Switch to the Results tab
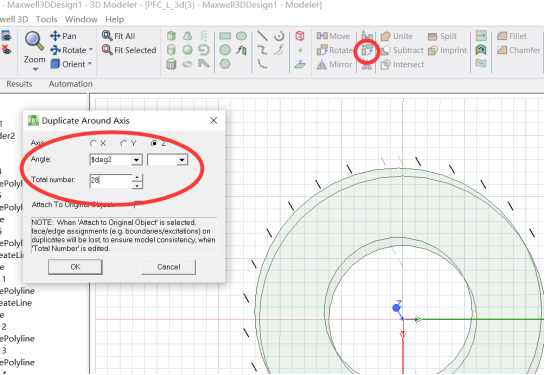This screenshot has width=545, height=375. [x=19, y=84]
